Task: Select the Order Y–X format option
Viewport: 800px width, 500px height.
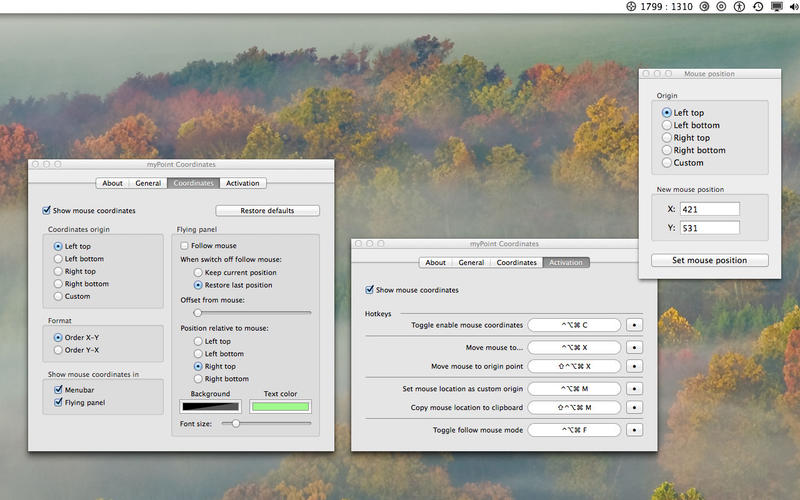Action: pyautogui.click(x=59, y=350)
